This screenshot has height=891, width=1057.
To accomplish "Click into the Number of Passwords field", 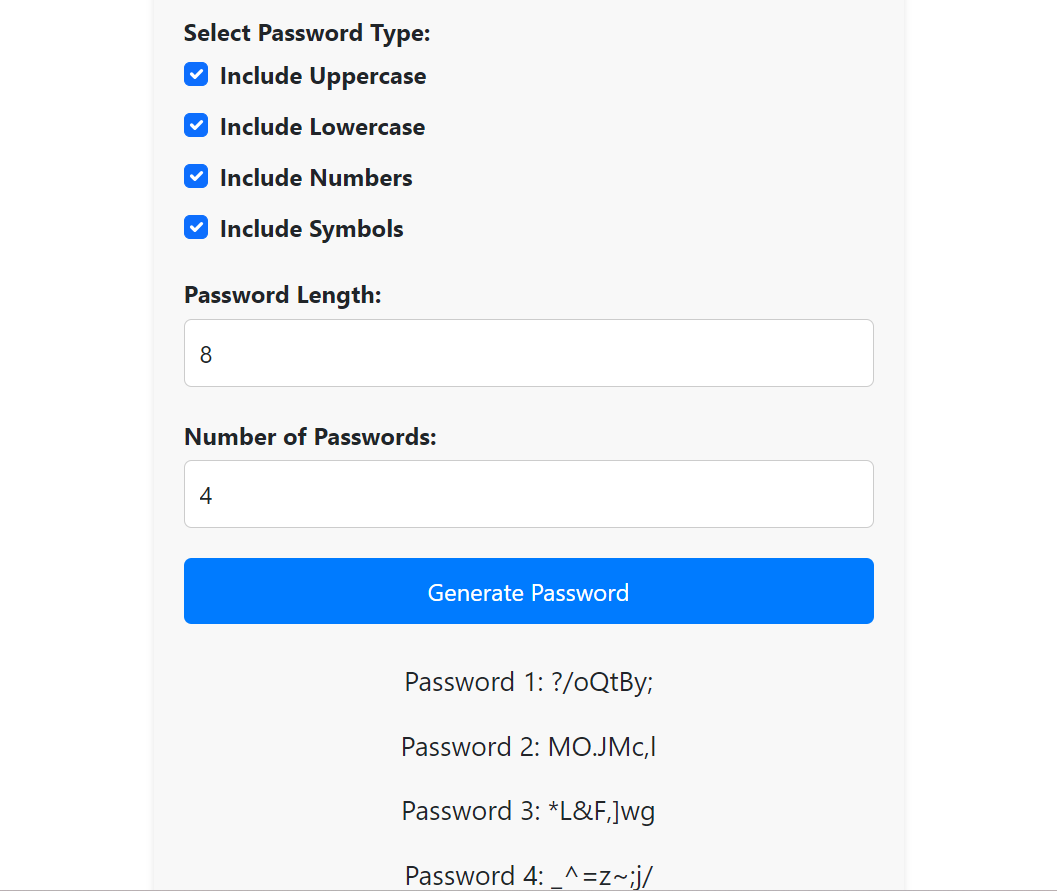I will (528, 494).
